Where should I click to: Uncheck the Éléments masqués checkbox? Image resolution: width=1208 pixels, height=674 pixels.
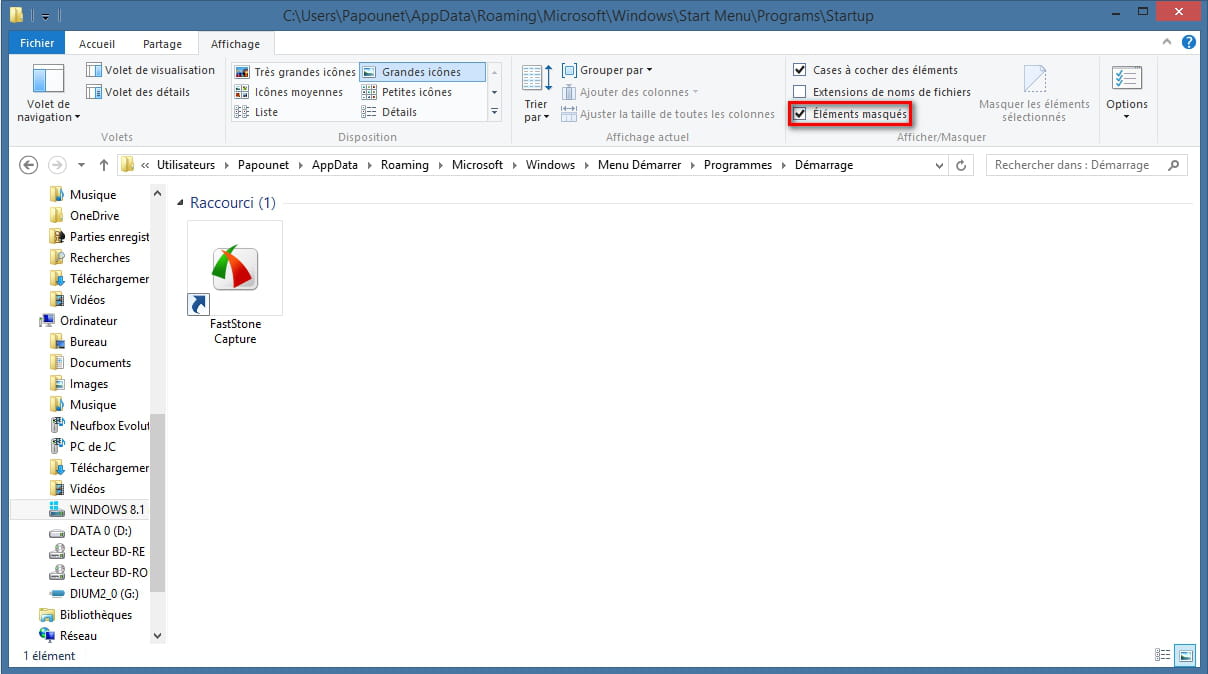pos(800,114)
